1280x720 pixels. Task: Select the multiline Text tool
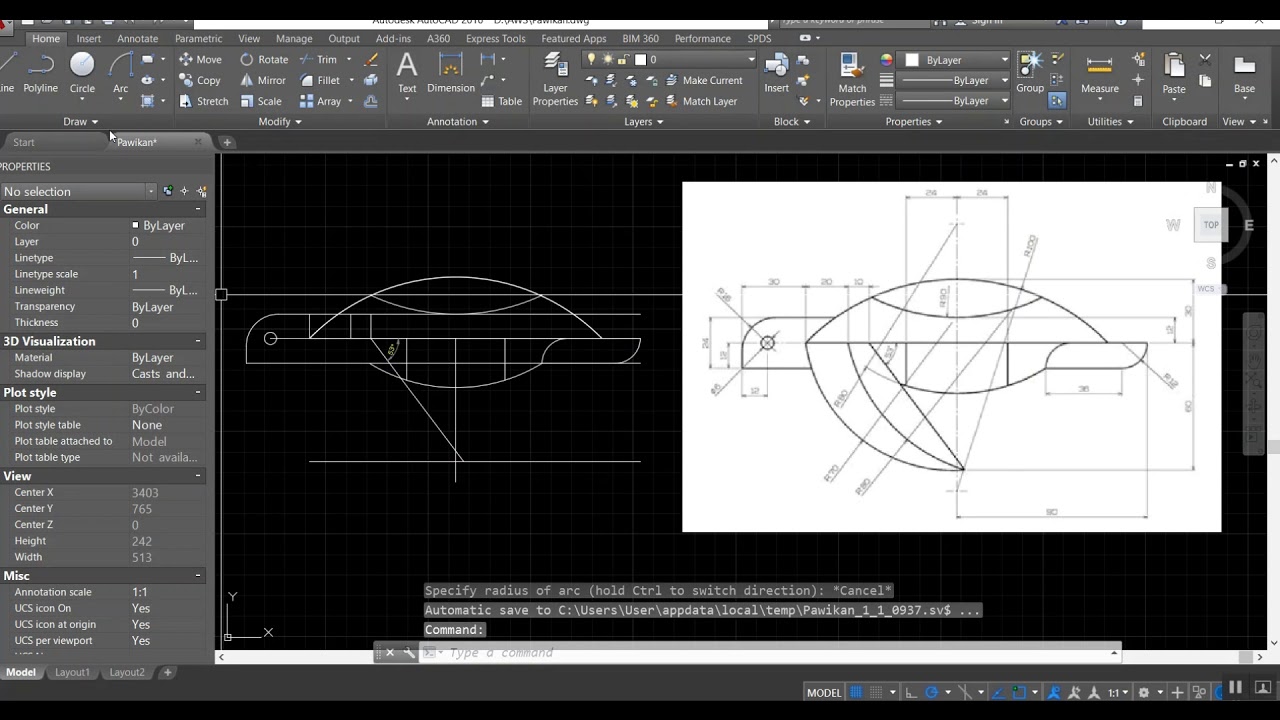pos(407,73)
